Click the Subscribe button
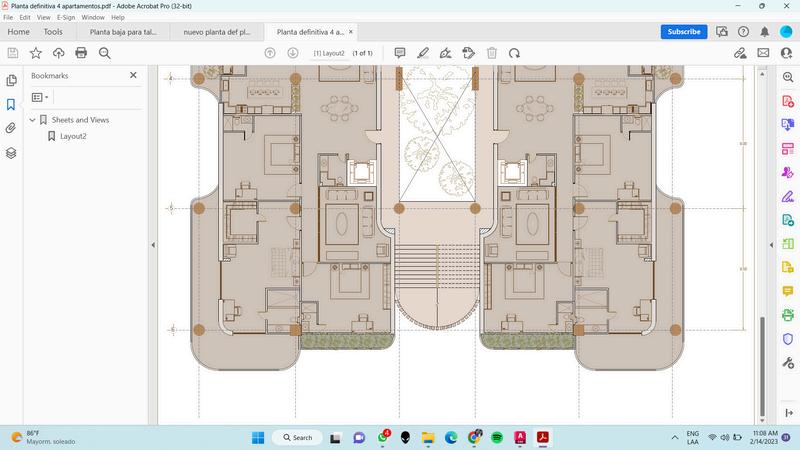The height and width of the screenshot is (450, 800). tap(684, 32)
